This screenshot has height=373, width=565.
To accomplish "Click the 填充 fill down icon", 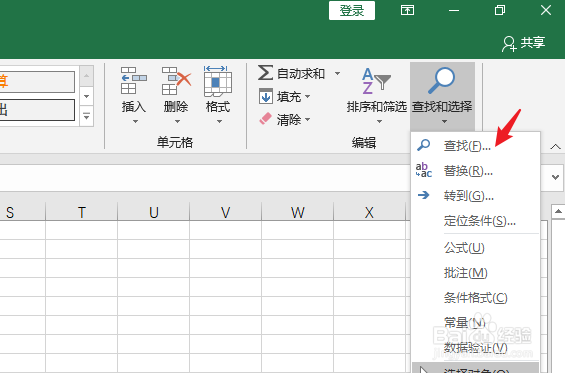I will coord(266,97).
